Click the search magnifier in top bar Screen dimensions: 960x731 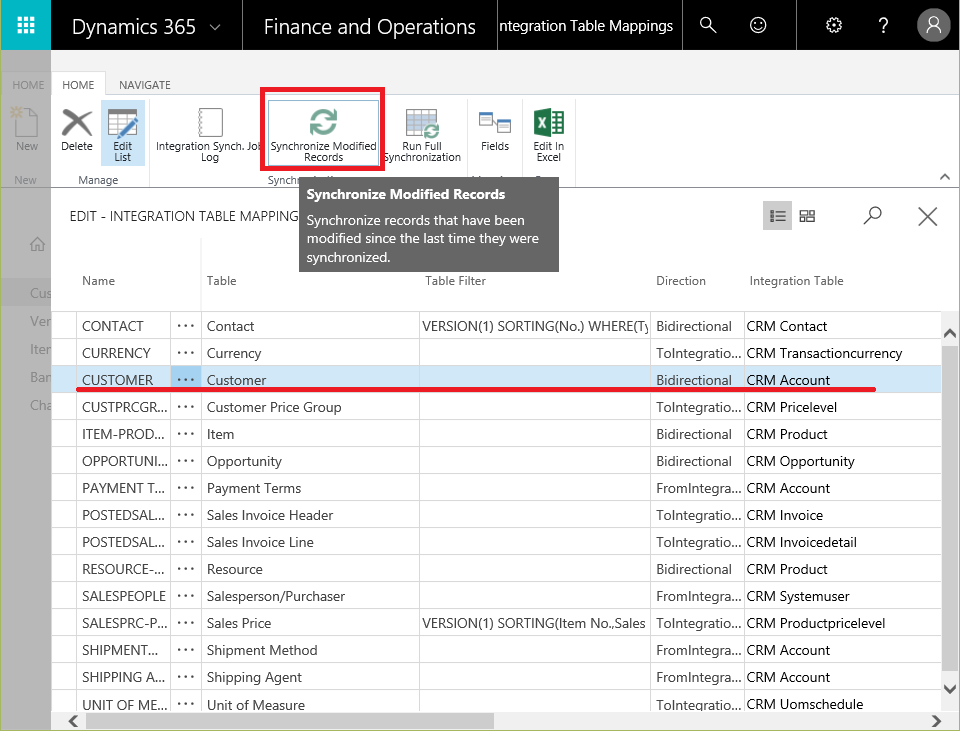(708, 25)
